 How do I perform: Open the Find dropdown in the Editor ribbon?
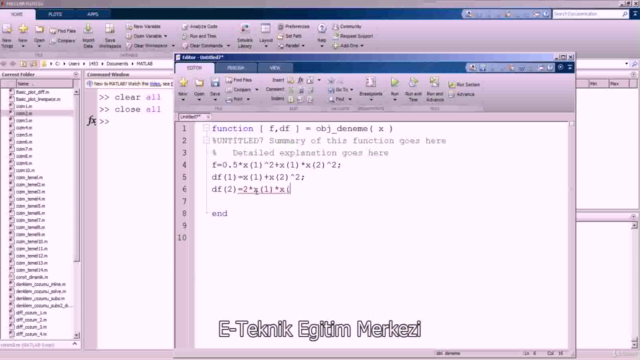(340, 100)
